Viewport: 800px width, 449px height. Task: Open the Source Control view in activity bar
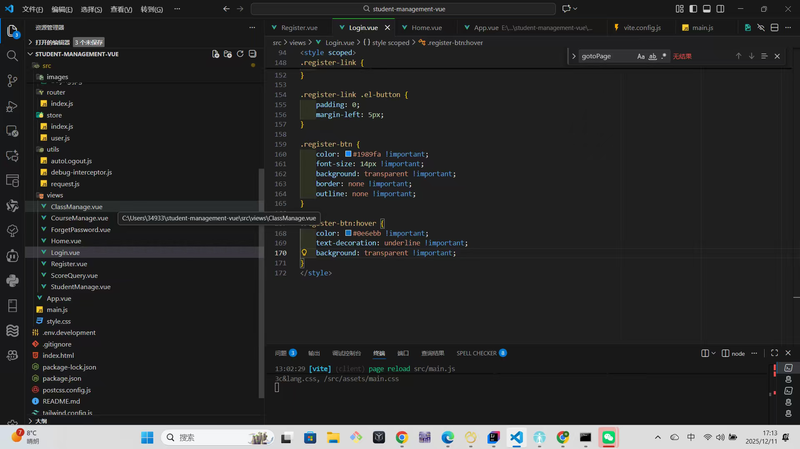[12, 81]
